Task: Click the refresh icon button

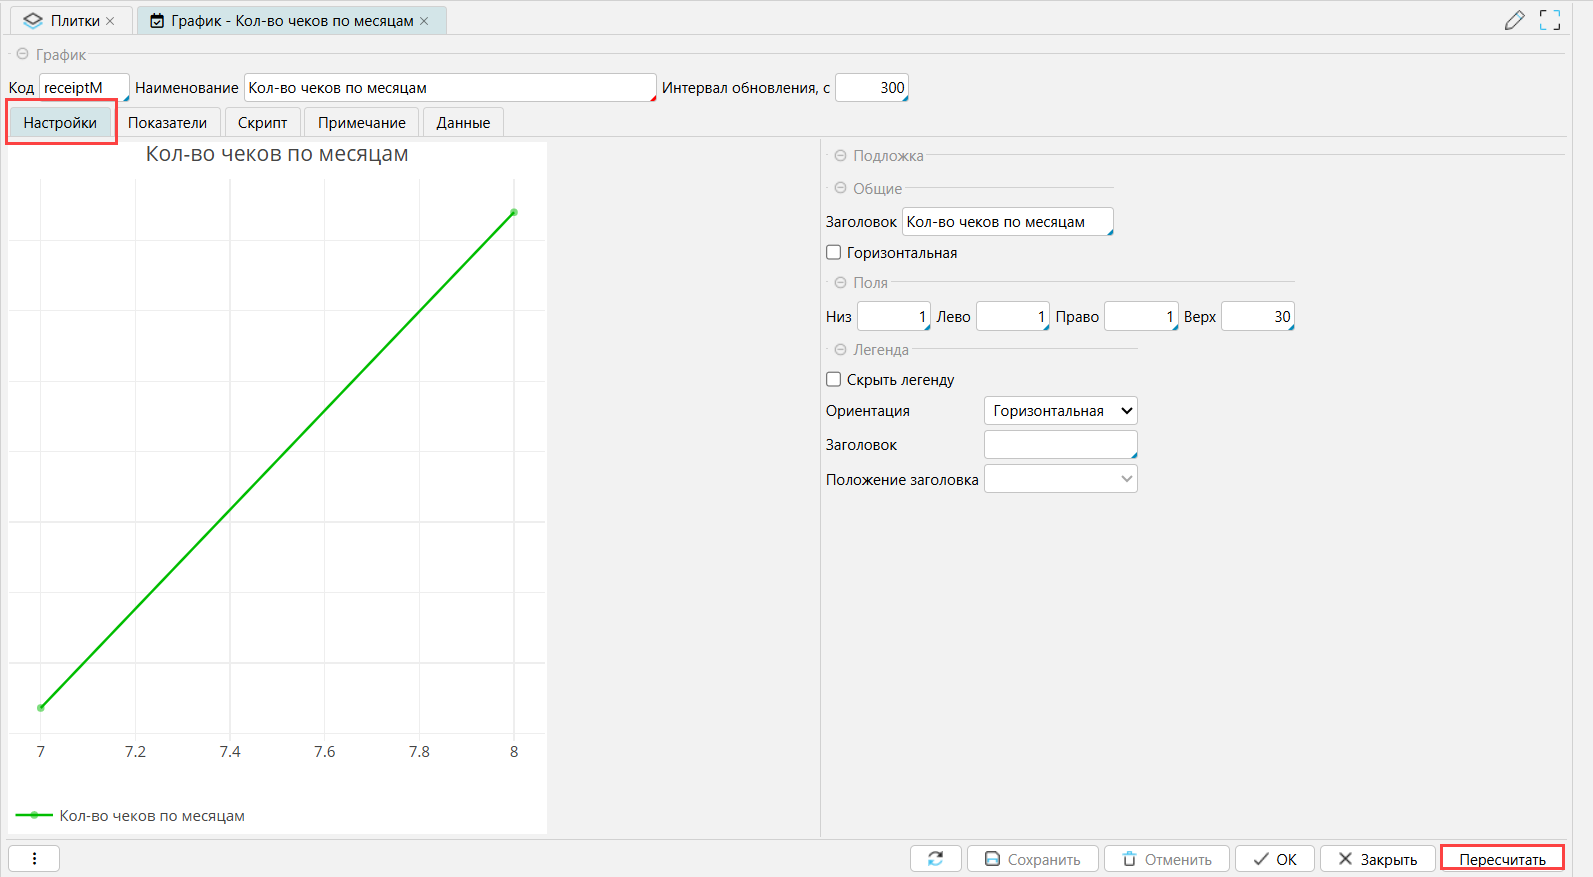Action: tap(935, 859)
